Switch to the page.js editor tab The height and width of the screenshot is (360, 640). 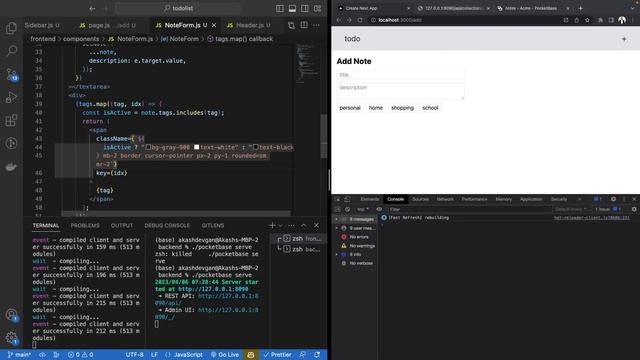click(x=107, y=25)
